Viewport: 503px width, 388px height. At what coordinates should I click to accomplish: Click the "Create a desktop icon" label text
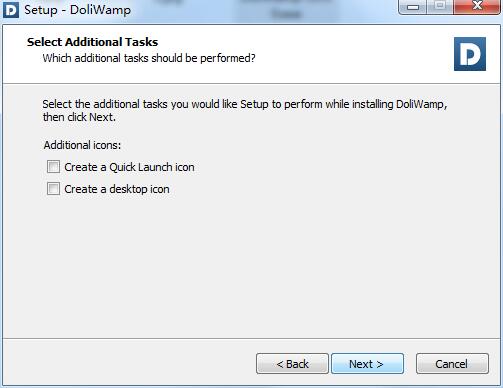(x=117, y=189)
